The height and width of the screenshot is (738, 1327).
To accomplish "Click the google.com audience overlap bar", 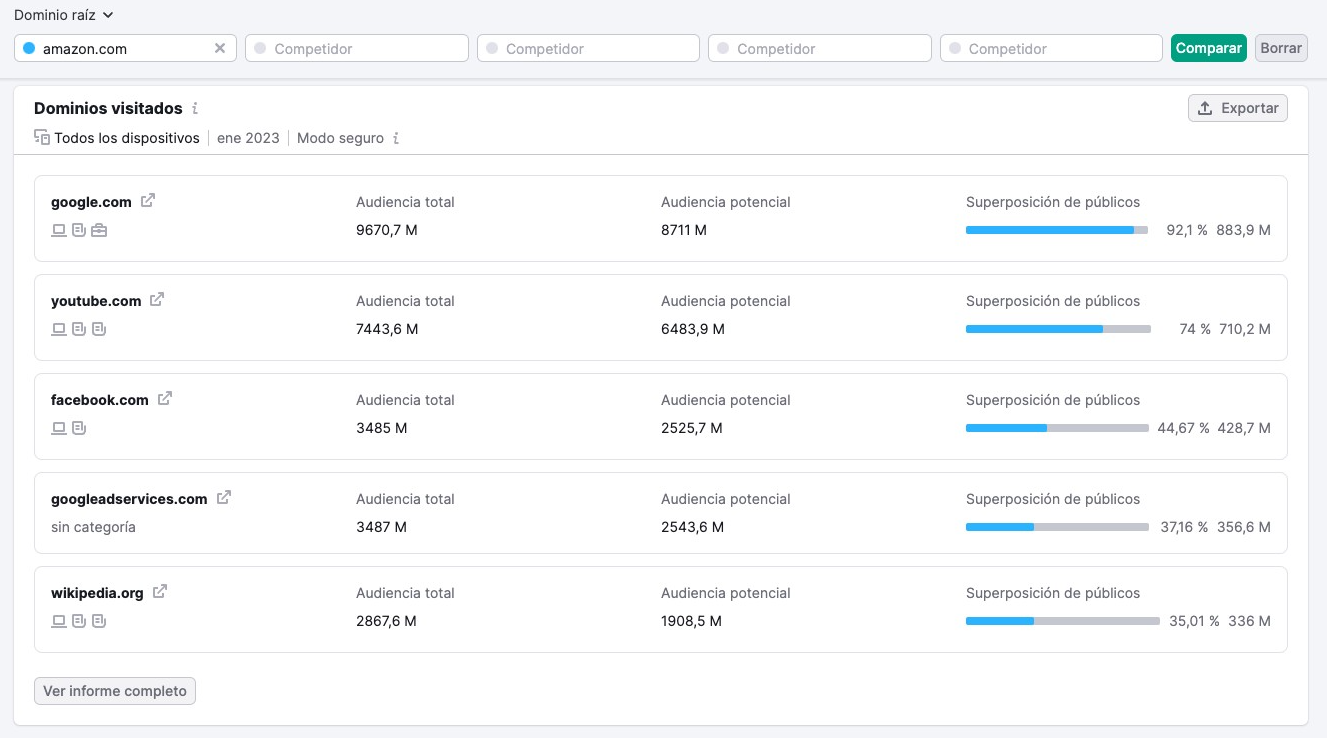I will pyautogui.click(x=1057, y=230).
